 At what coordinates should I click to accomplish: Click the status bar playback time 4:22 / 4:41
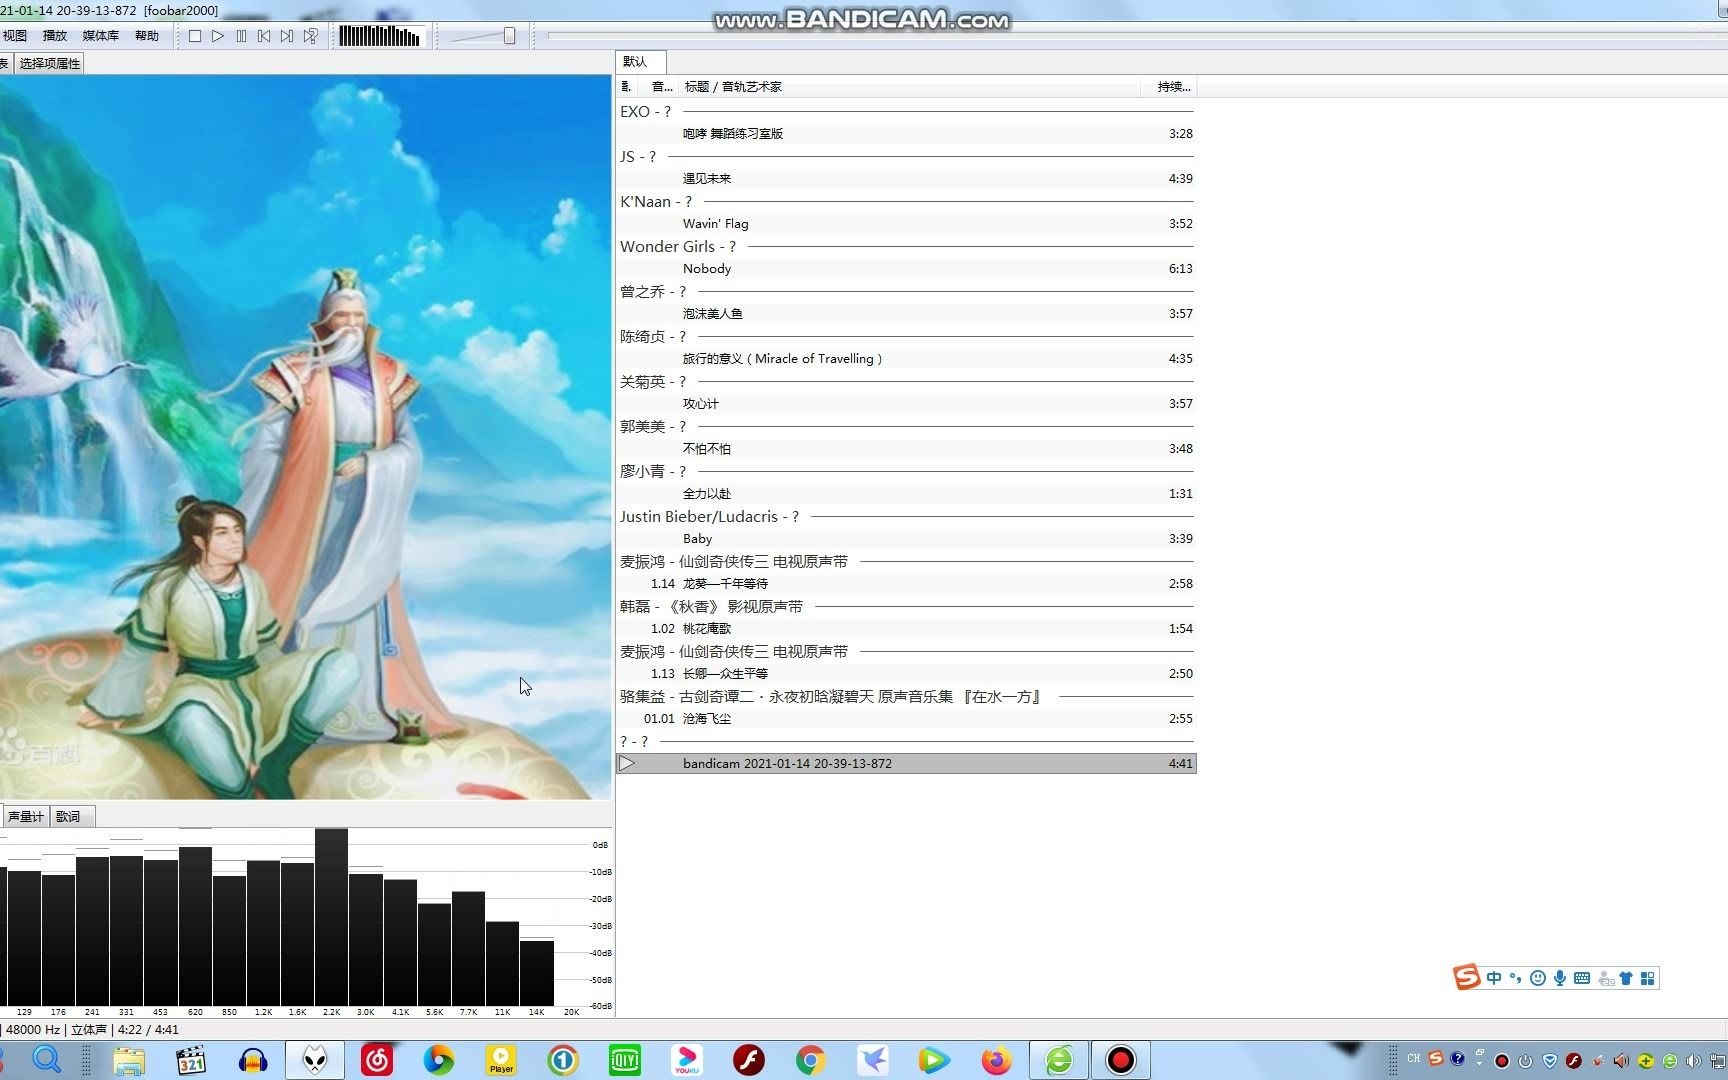click(x=148, y=1030)
